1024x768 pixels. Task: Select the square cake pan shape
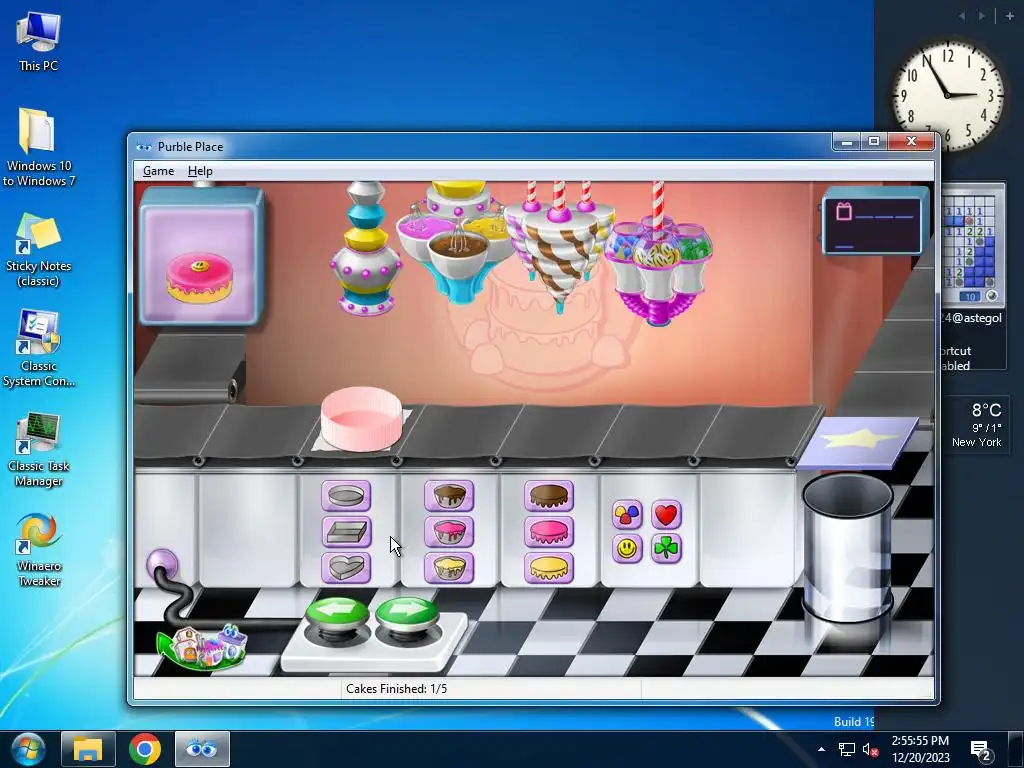coord(346,532)
